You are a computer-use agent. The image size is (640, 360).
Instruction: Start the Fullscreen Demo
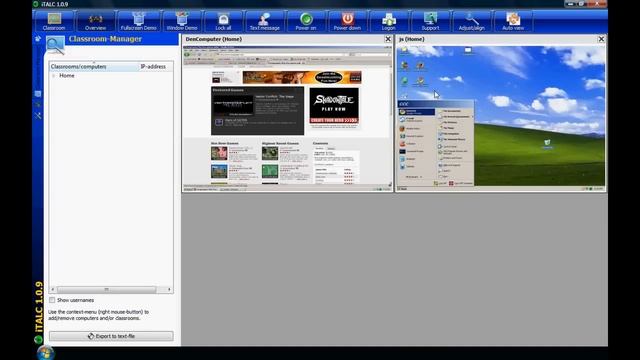pyautogui.click(x=138, y=21)
